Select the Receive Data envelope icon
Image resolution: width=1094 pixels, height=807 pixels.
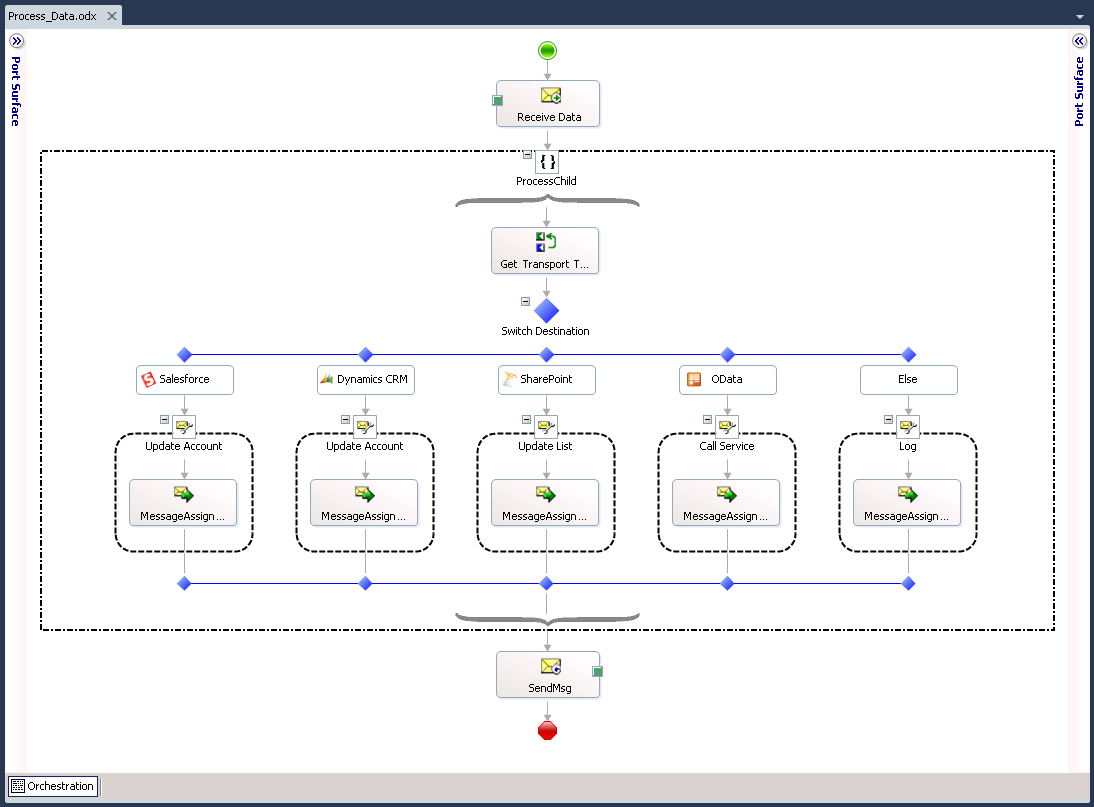(550, 96)
